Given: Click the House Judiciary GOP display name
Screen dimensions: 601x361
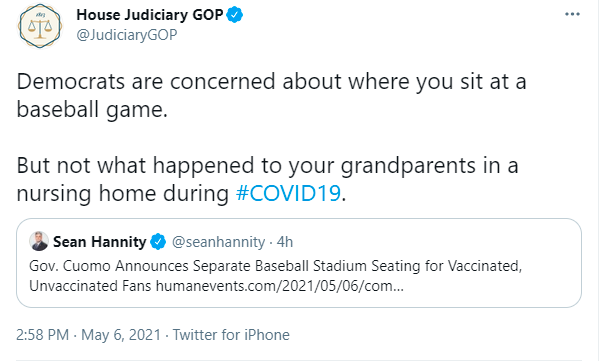Looking at the screenshot, I should point(149,15).
